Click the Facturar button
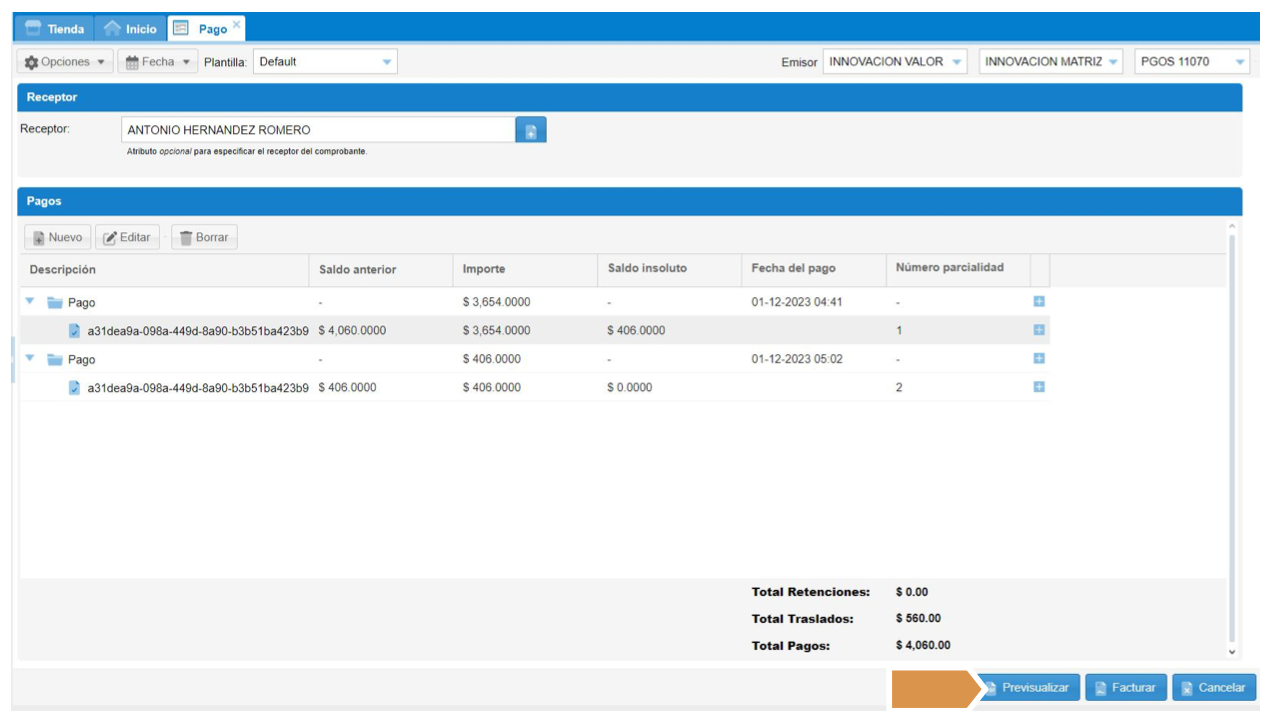The height and width of the screenshot is (720, 1278). (1125, 688)
